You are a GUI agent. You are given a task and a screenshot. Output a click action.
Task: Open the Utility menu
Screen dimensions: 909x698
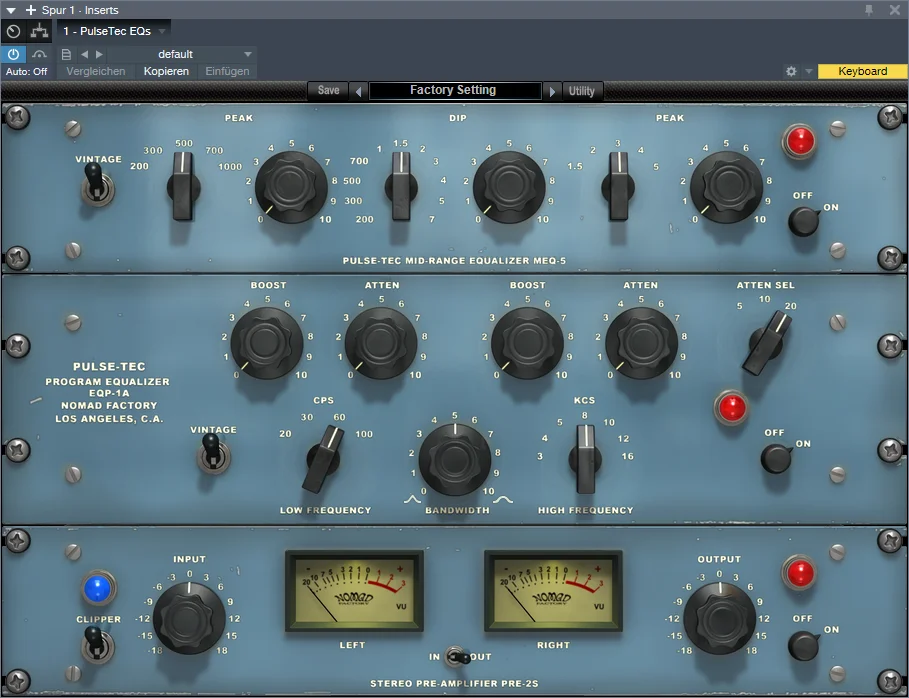pyautogui.click(x=582, y=91)
